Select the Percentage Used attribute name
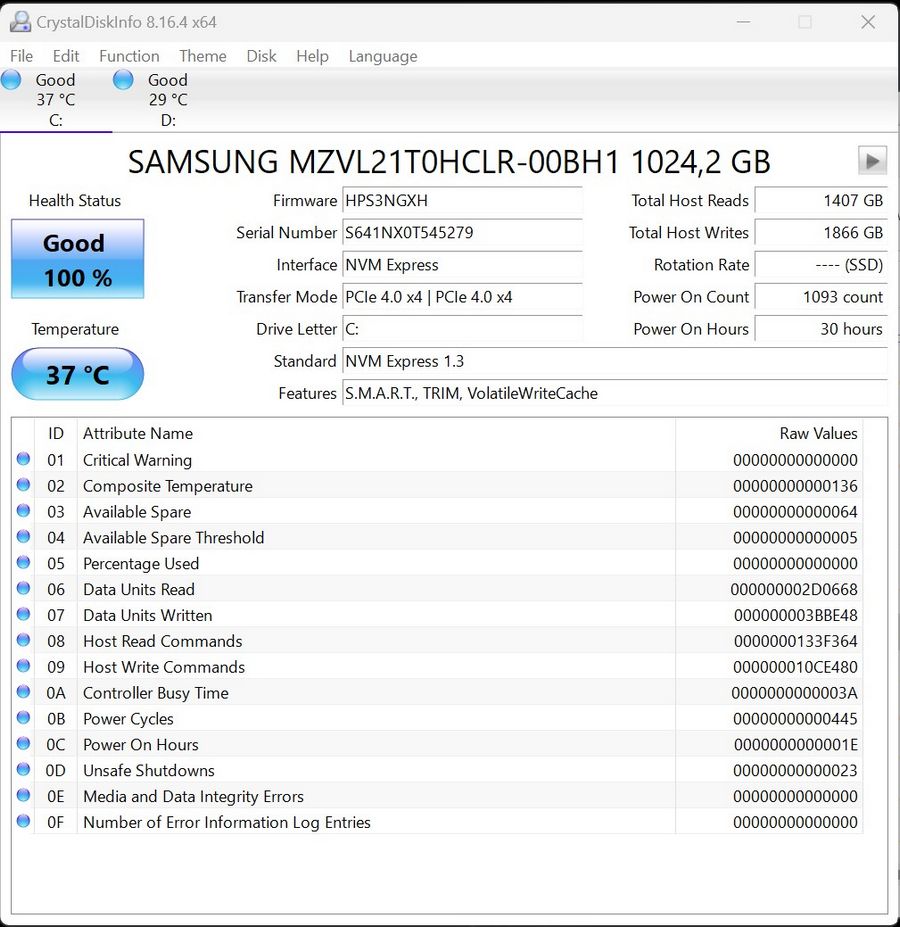Viewport: 900px width, 927px height. (141, 563)
